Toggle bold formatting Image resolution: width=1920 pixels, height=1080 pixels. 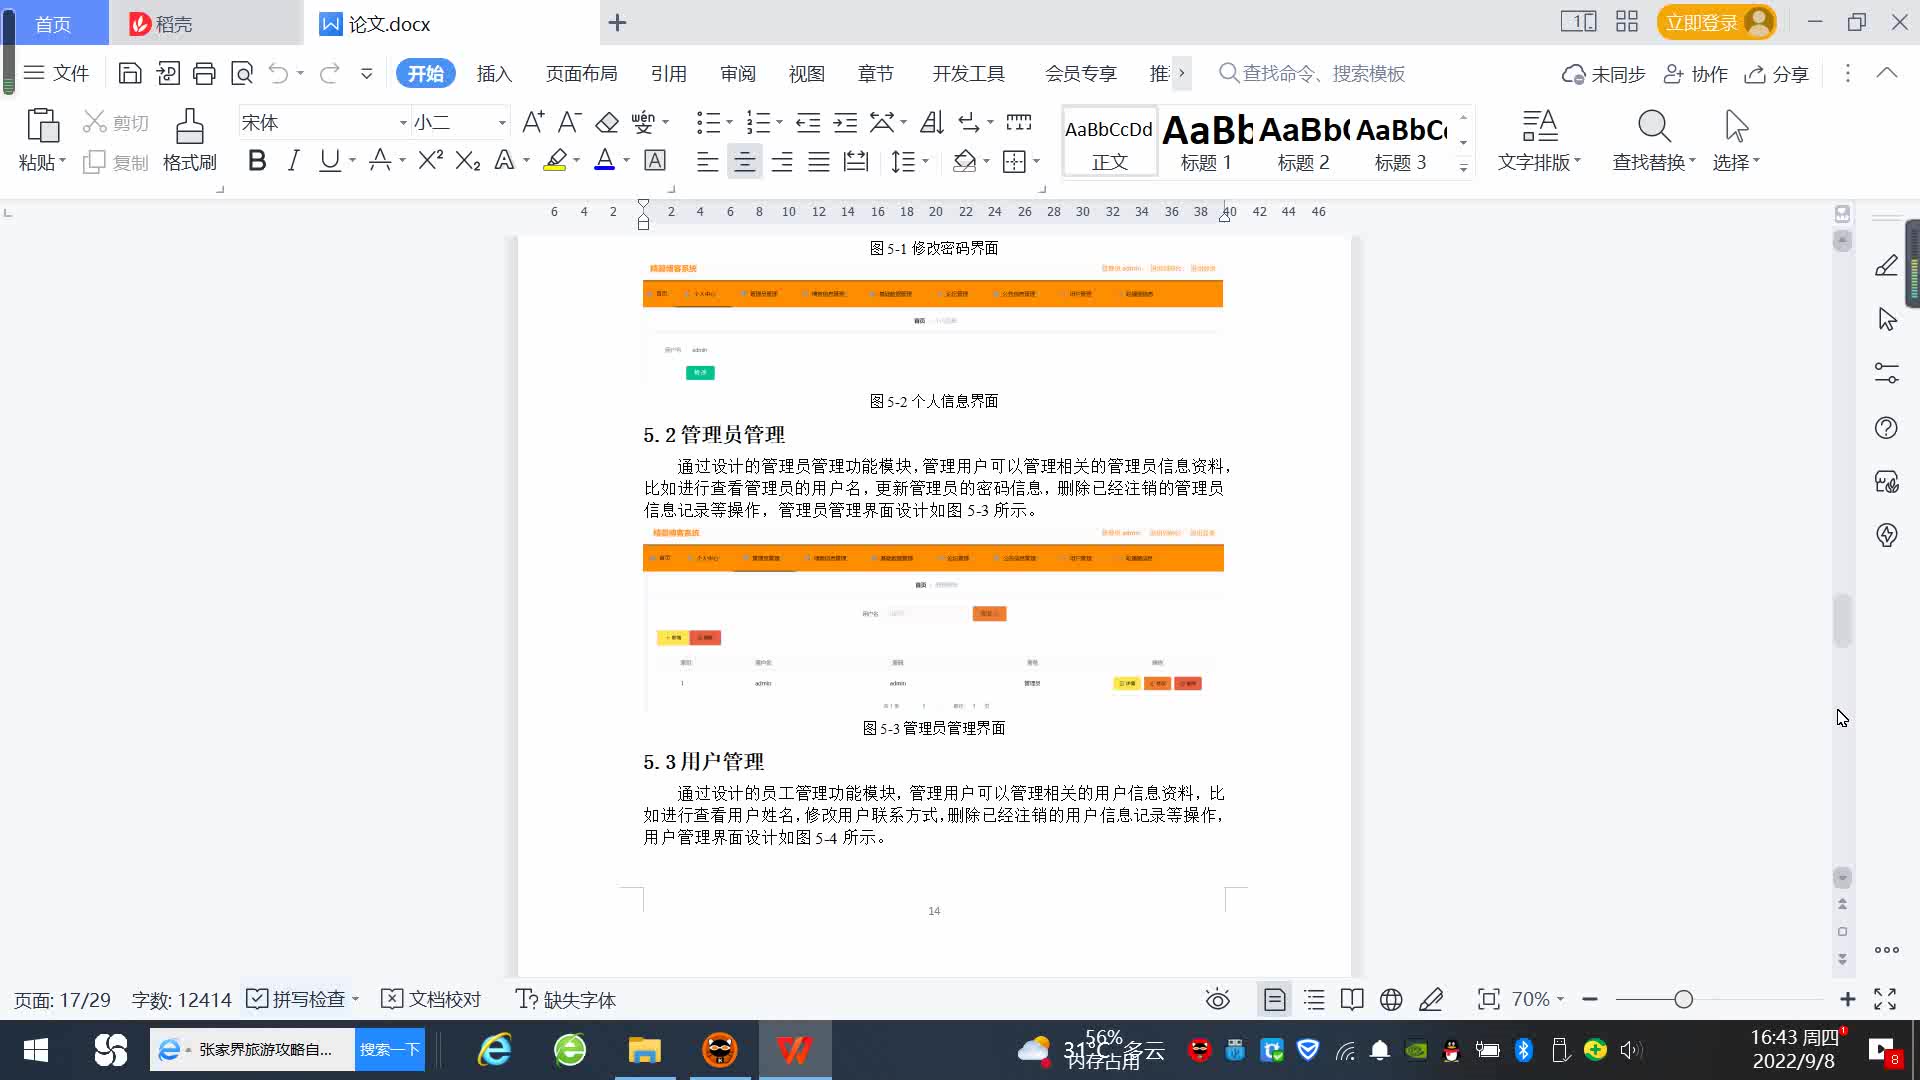click(257, 161)
